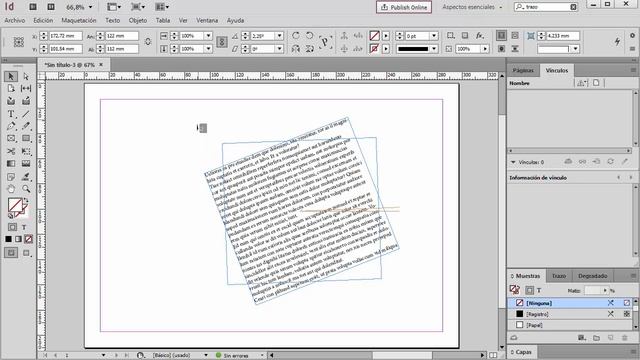The image size is (640, 360).
Task: Select the Selection tool (black arrow)
Action: pos(11,76)
